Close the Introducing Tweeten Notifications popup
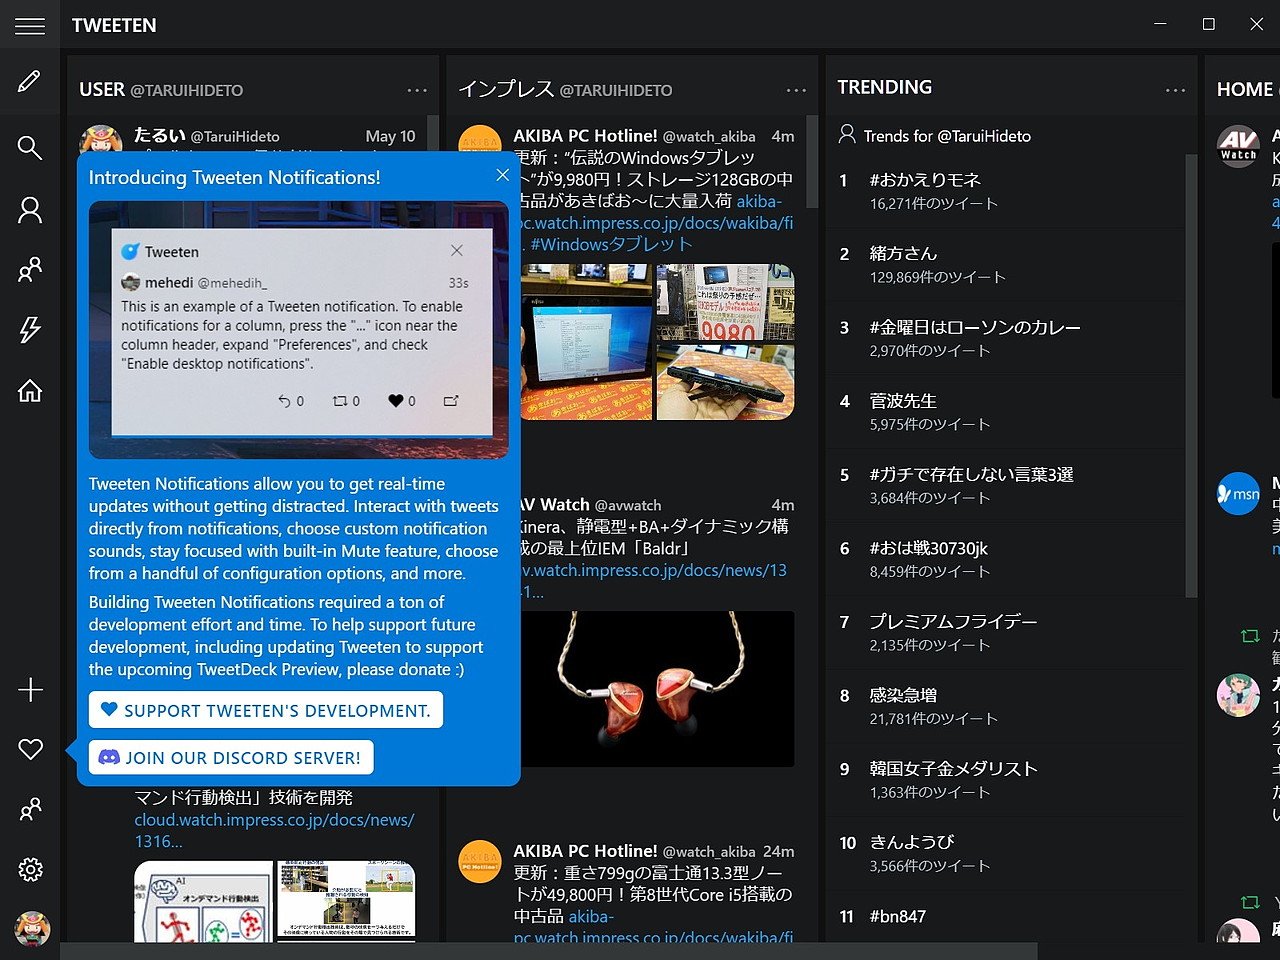Image resolution: width=1280 pixels, height=960 pixels. coord(502,174)
